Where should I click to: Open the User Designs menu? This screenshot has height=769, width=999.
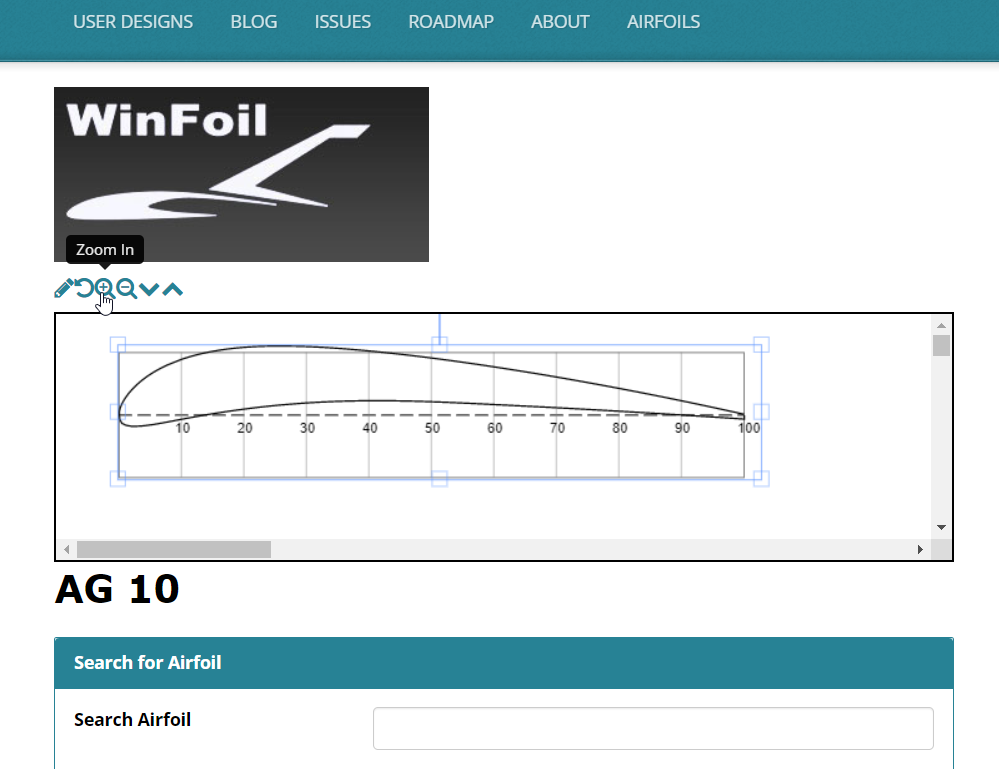(133, 22)
